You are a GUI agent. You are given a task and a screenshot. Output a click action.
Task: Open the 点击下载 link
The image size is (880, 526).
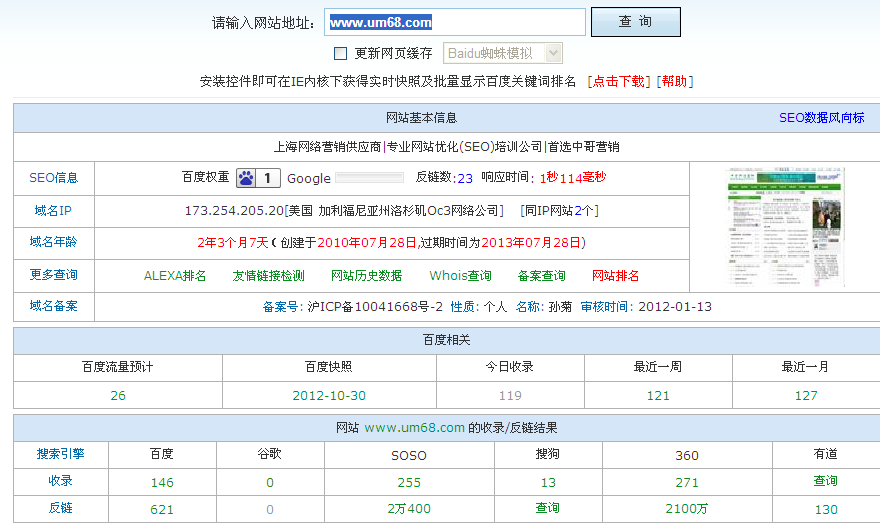(618, 81)
